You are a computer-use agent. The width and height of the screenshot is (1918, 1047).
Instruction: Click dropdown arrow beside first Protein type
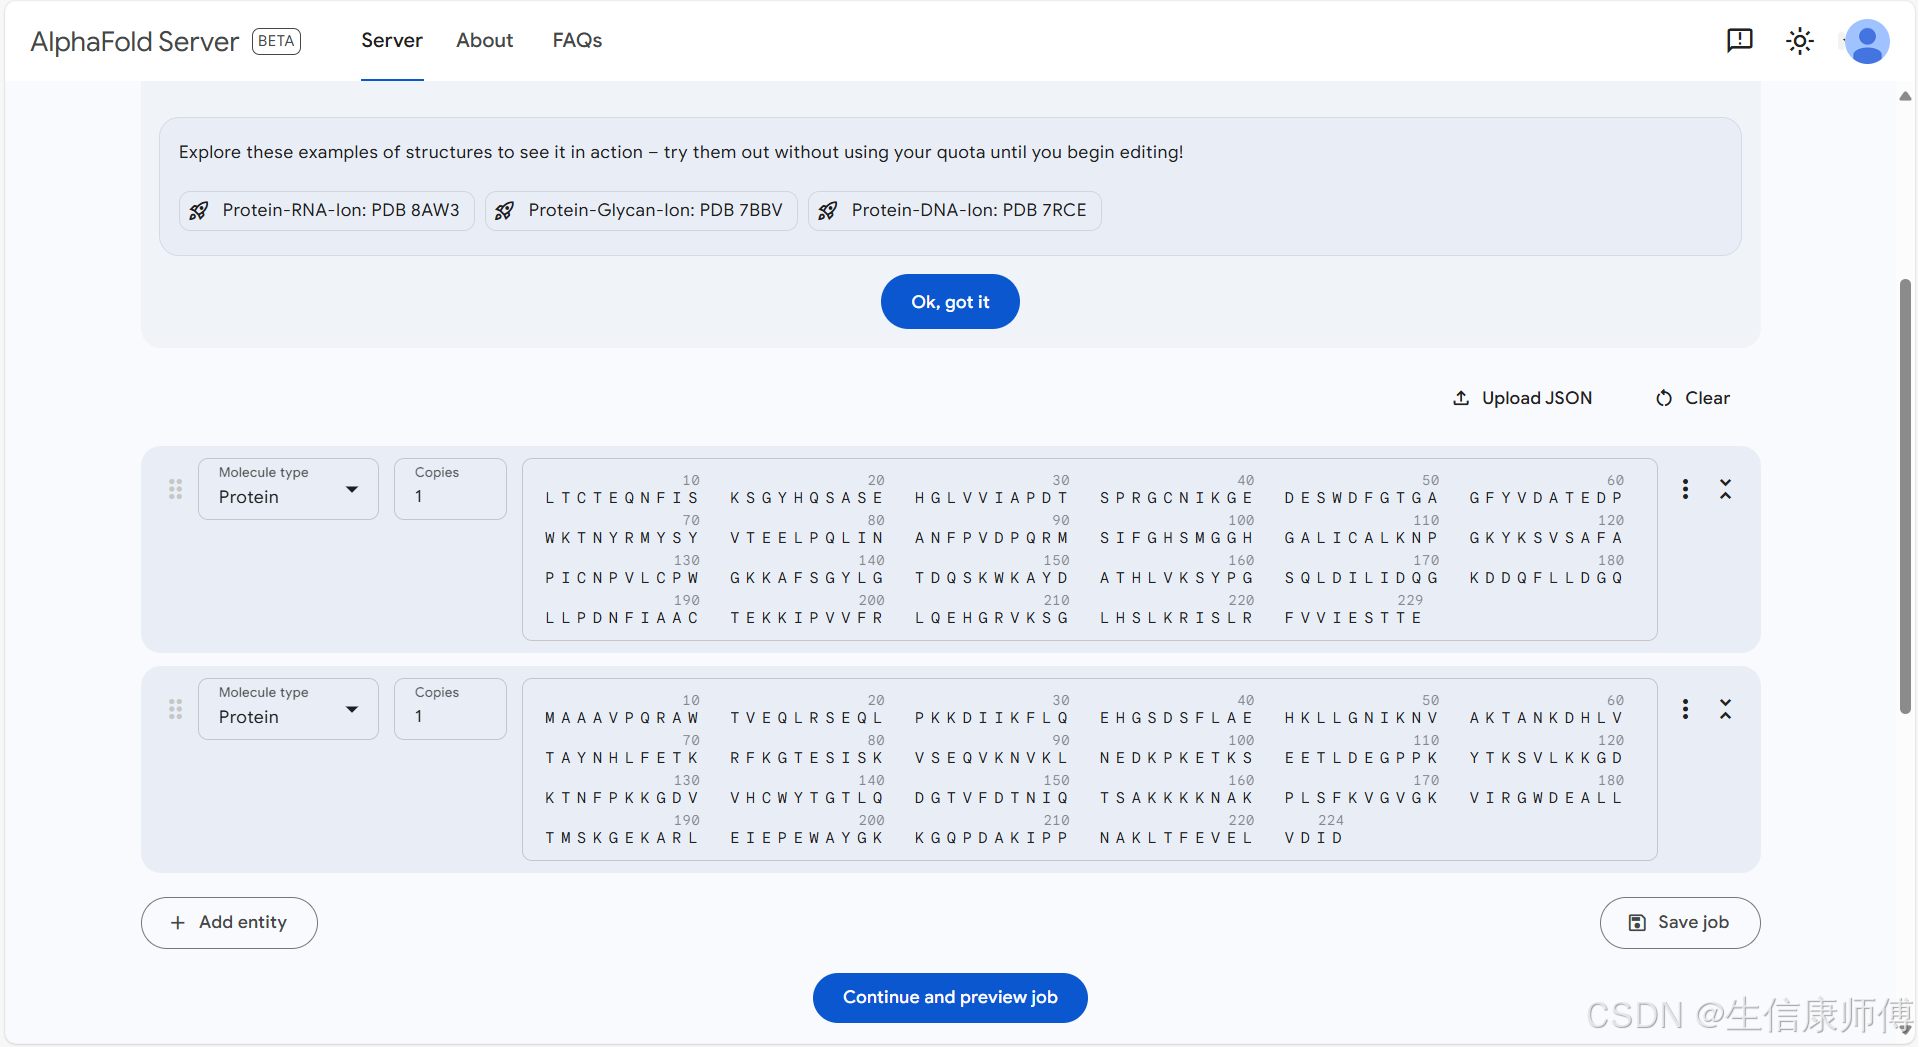[x=352, y=489]
